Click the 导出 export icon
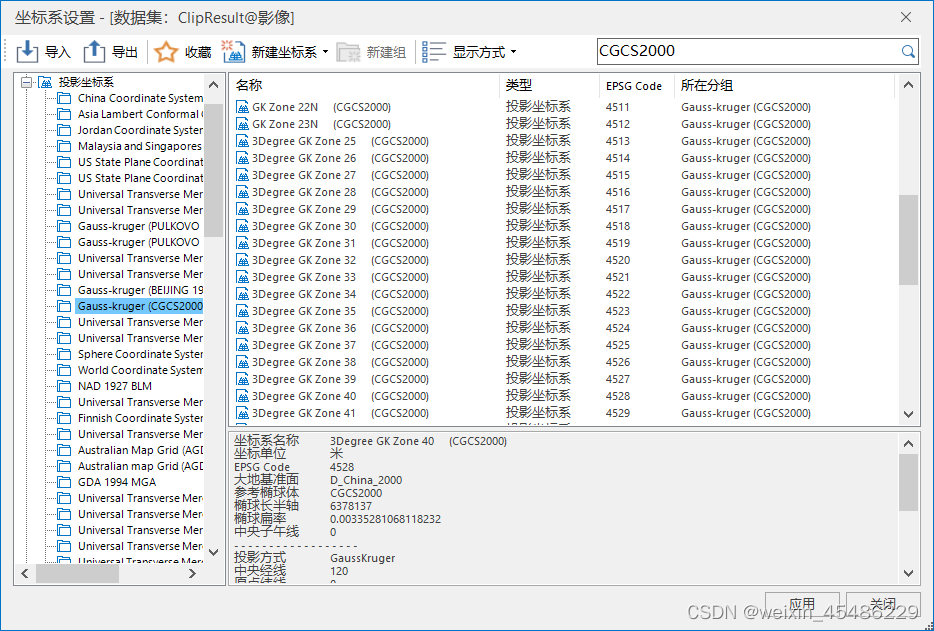934x631 pixels. tap(94, 52)
